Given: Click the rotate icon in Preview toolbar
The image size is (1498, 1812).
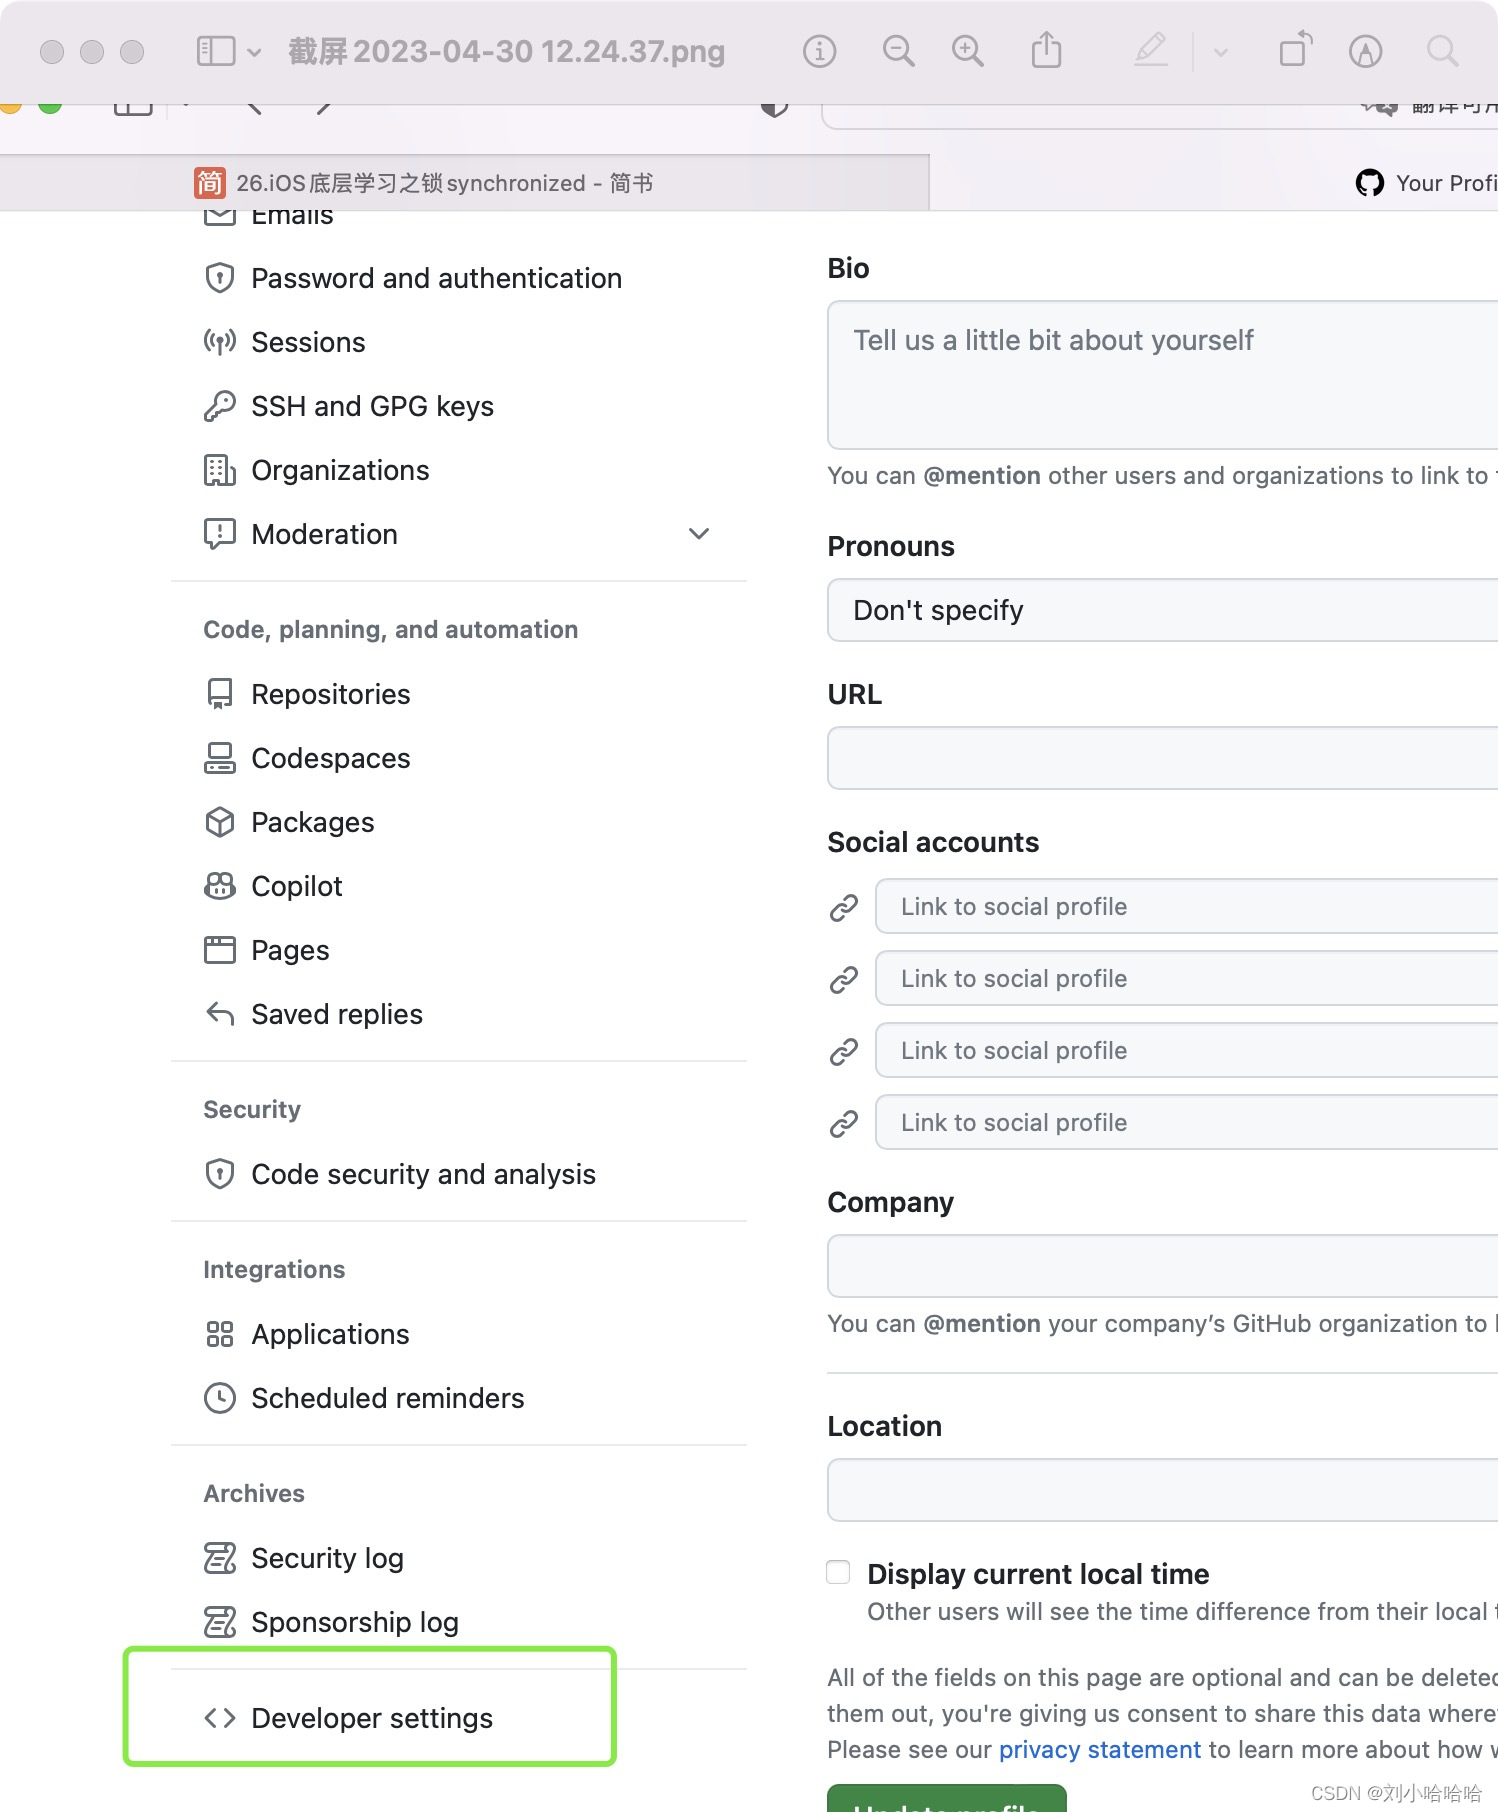Looking at the screenshot, I should [x=1293, y=50].
